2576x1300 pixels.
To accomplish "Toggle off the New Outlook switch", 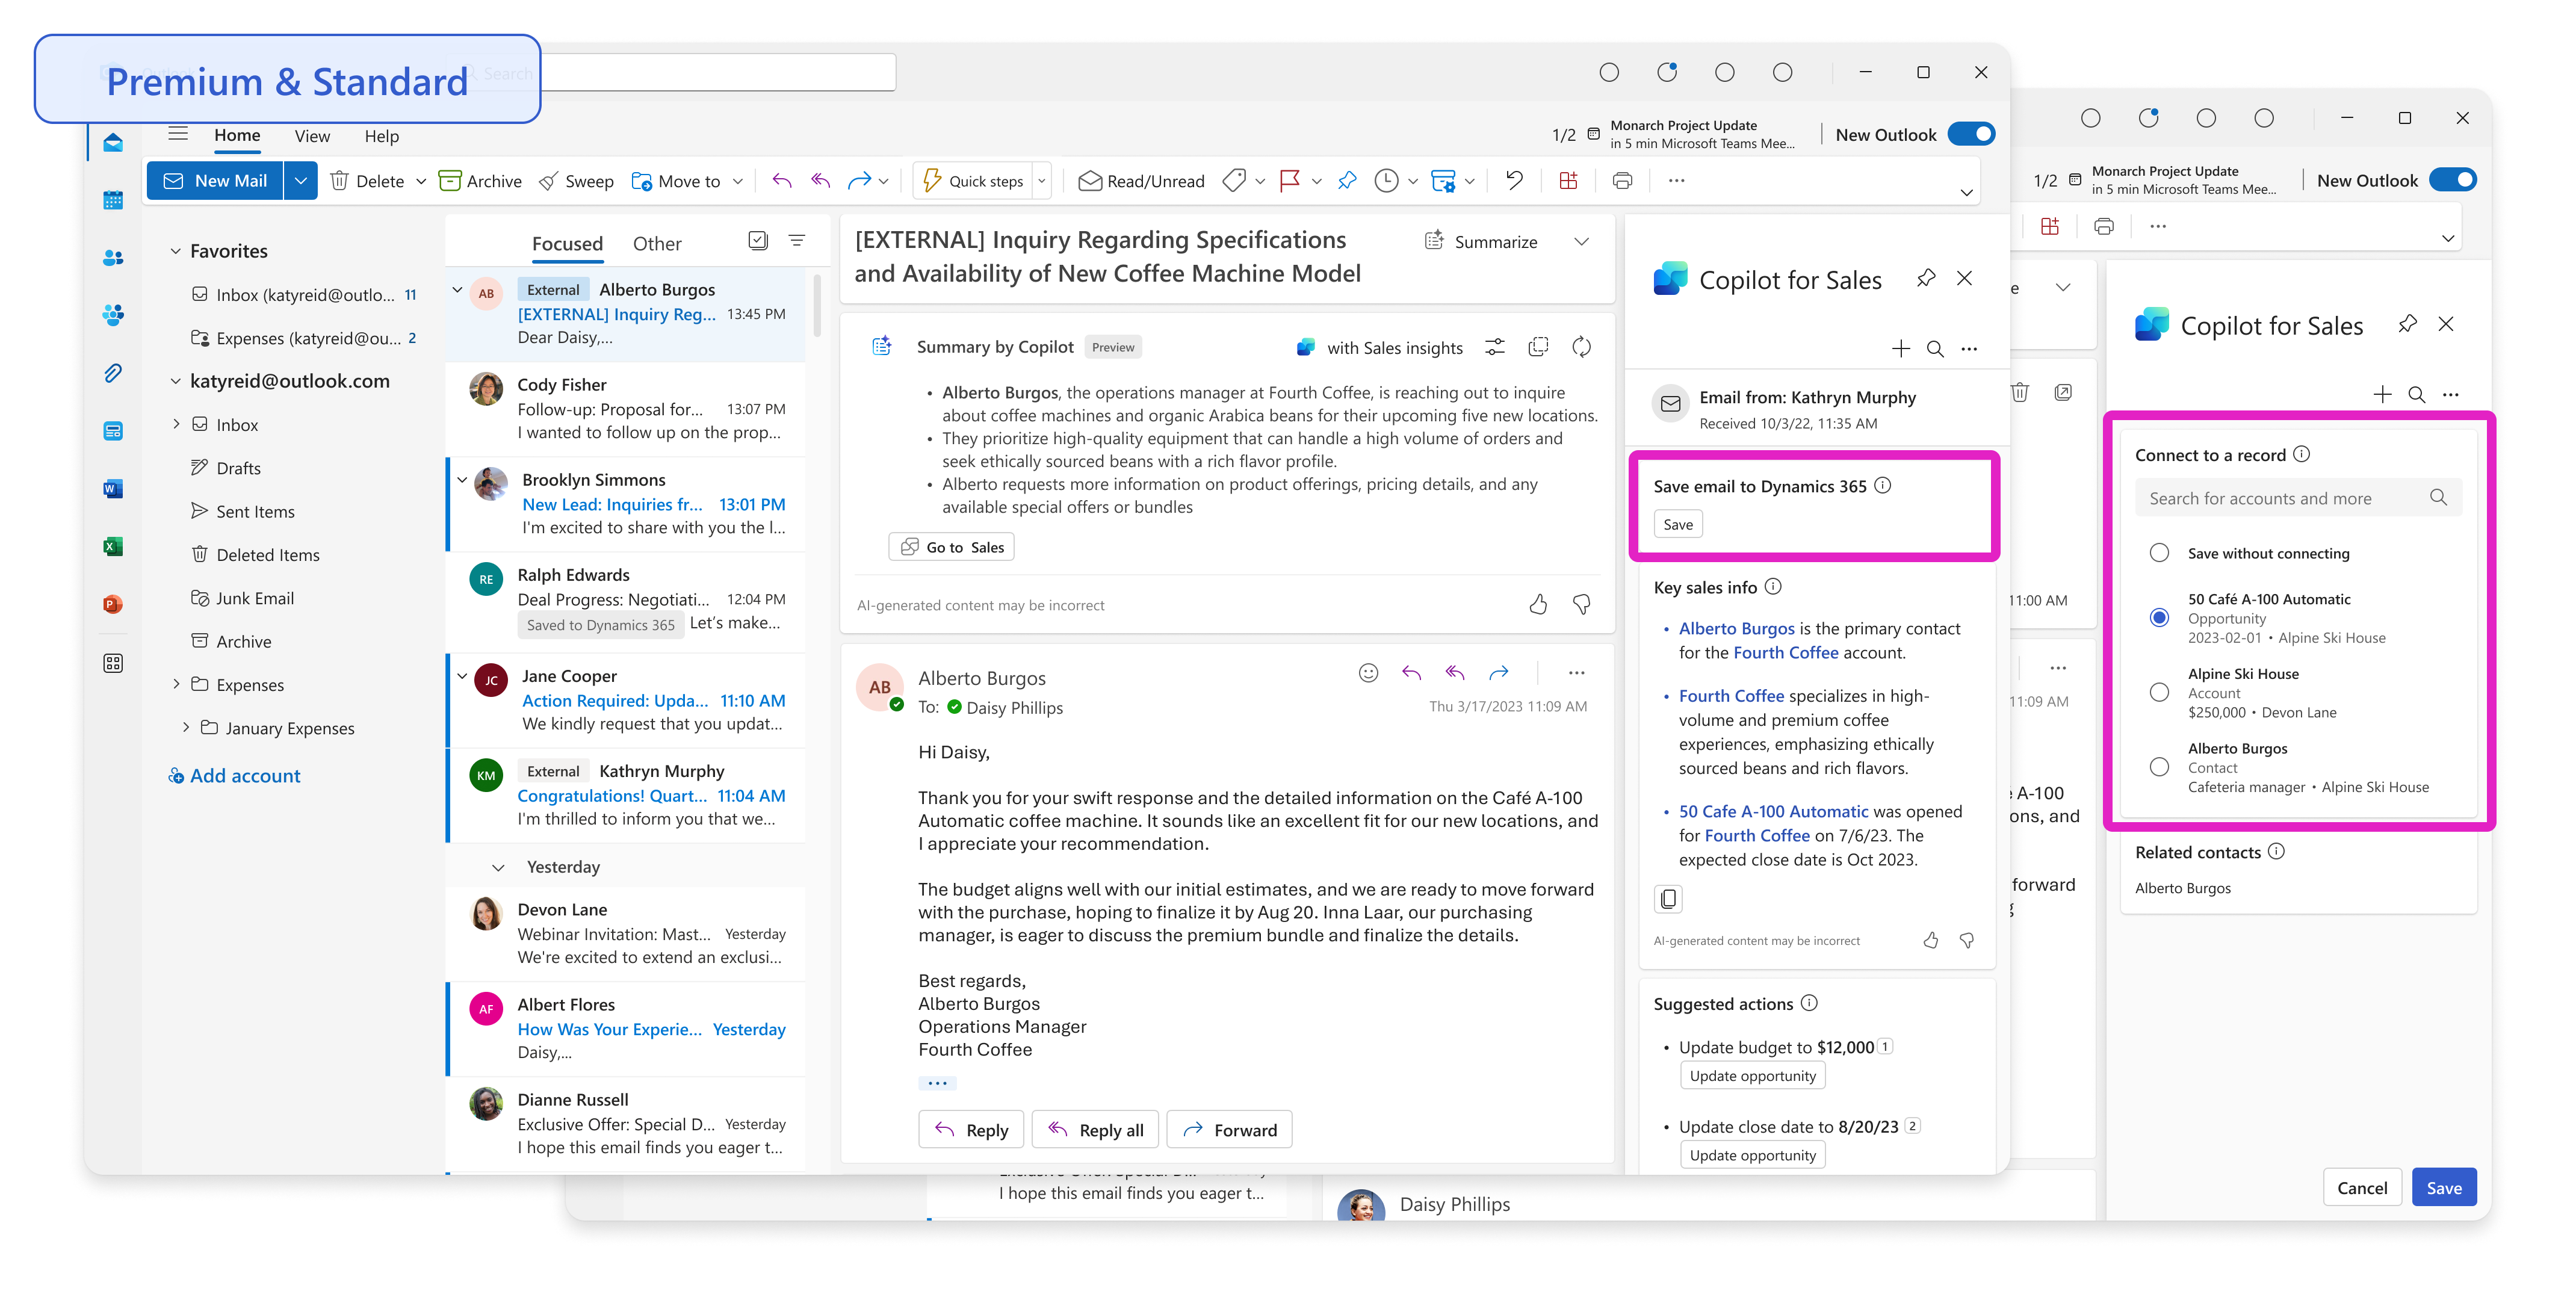I will click(x=1971, y=133).
